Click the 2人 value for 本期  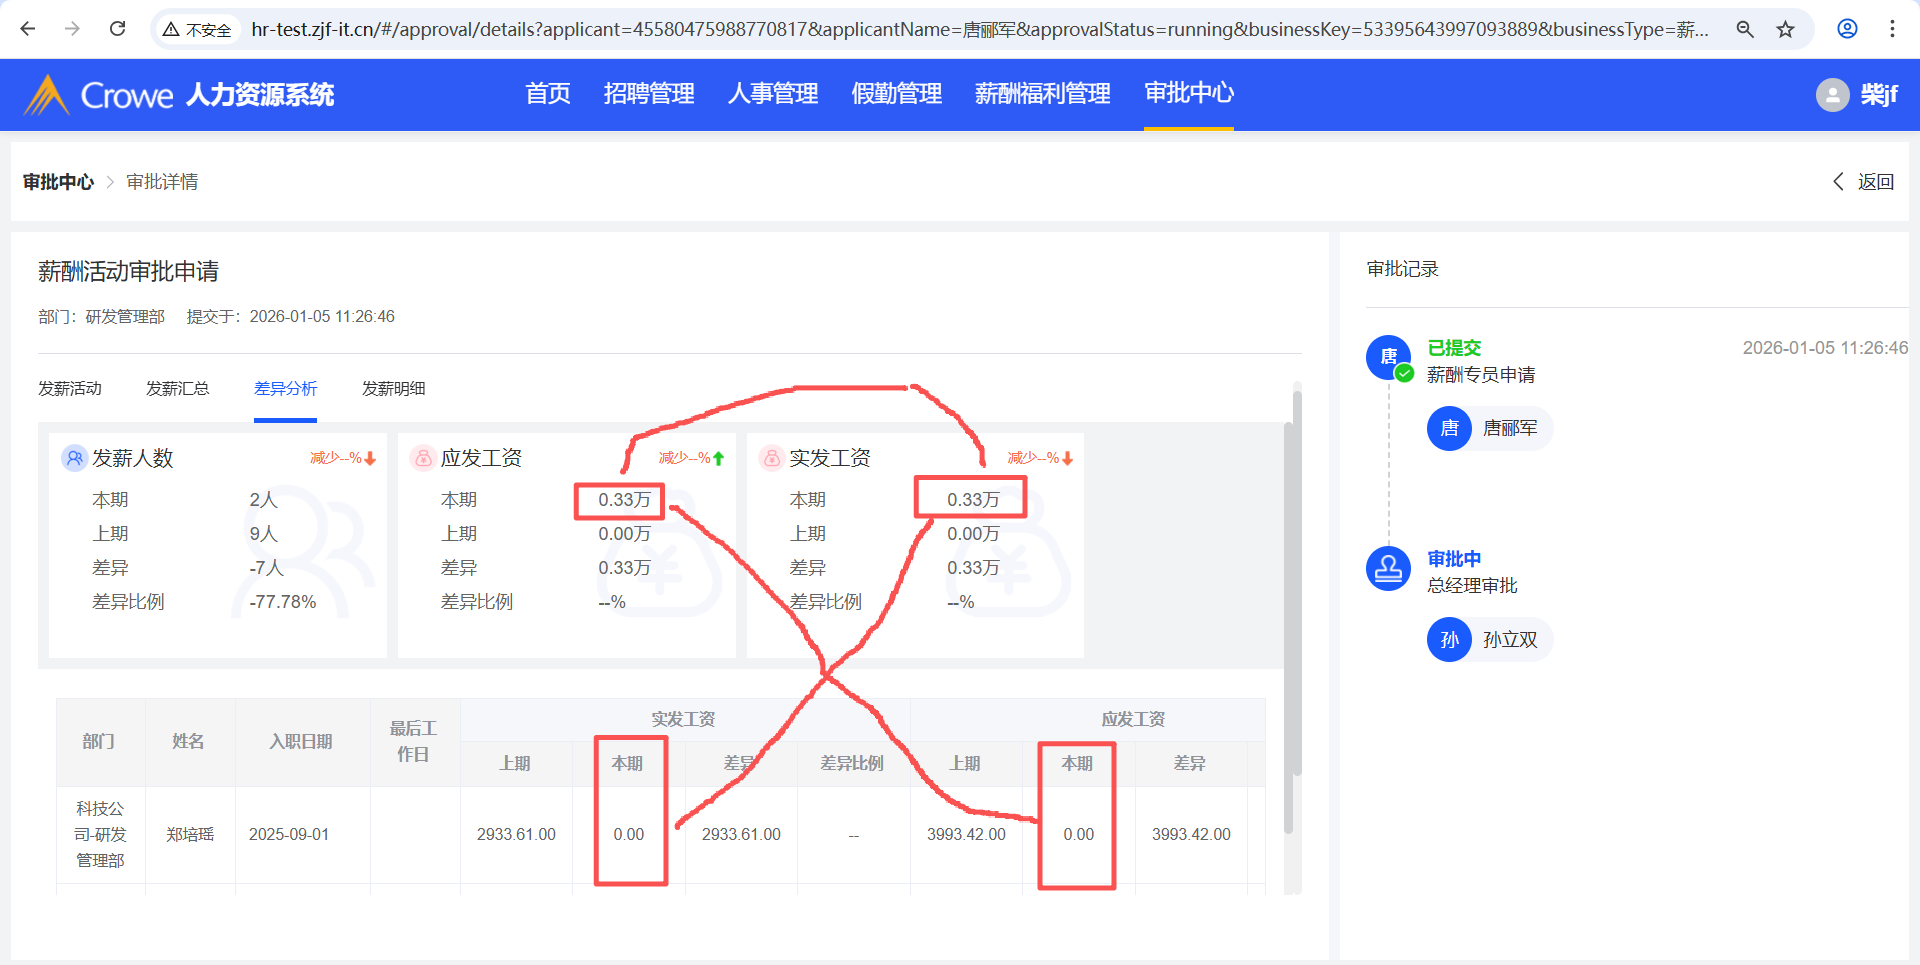(x=263, y=500)
